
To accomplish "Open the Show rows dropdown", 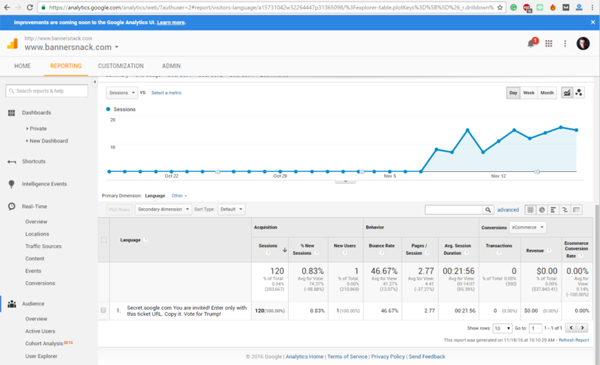I will pyautogui.click(x=502, y=328).
